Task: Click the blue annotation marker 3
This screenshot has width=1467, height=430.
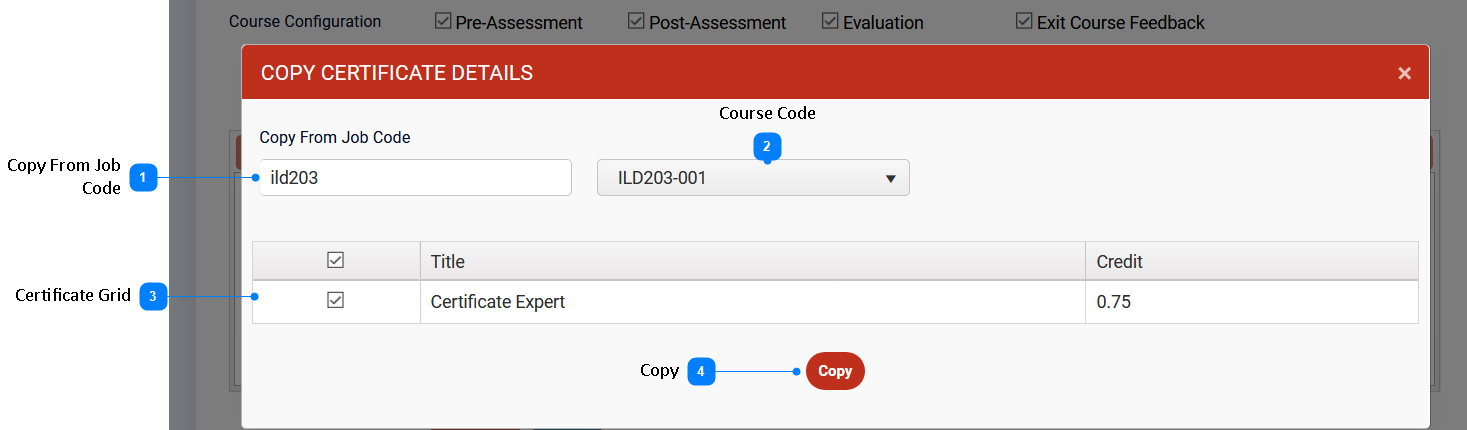Action: [152, 297]
